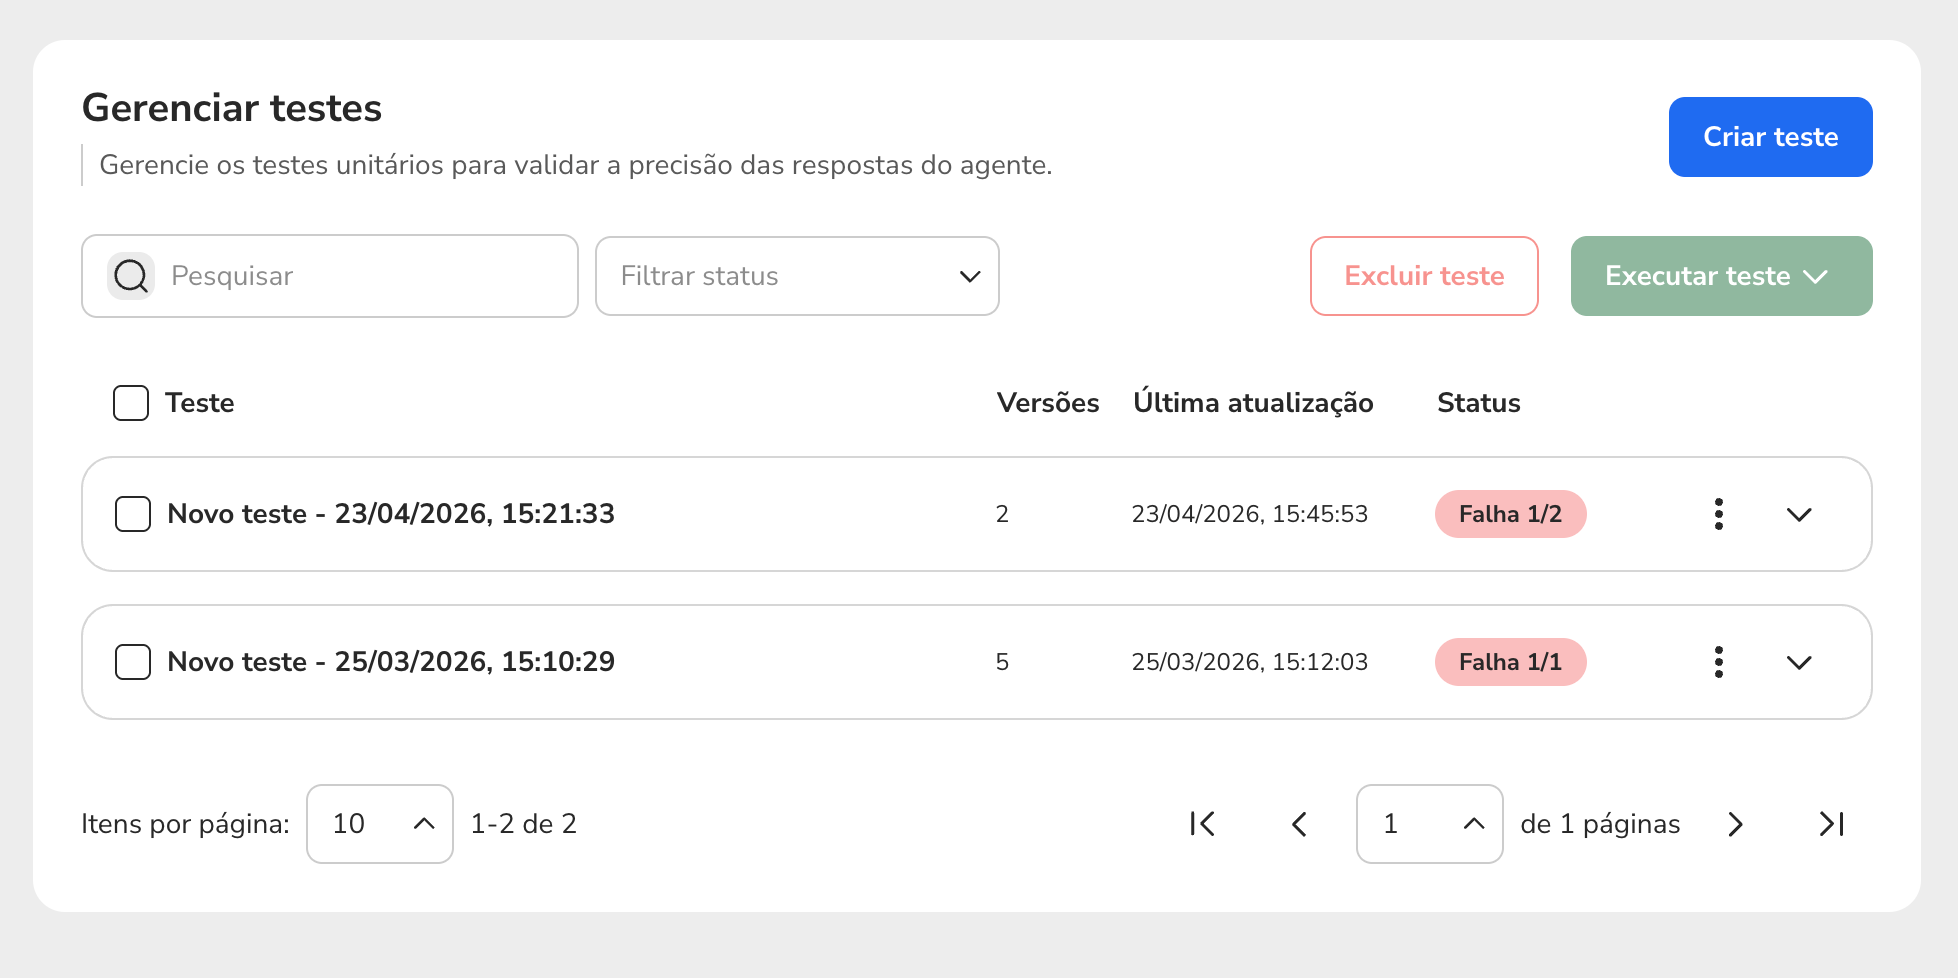Open three-dot menu for 25/03/2026 test
The height and width of the screenshot is (978, 1958).
pyautogui.click(x=1718, y=662)
